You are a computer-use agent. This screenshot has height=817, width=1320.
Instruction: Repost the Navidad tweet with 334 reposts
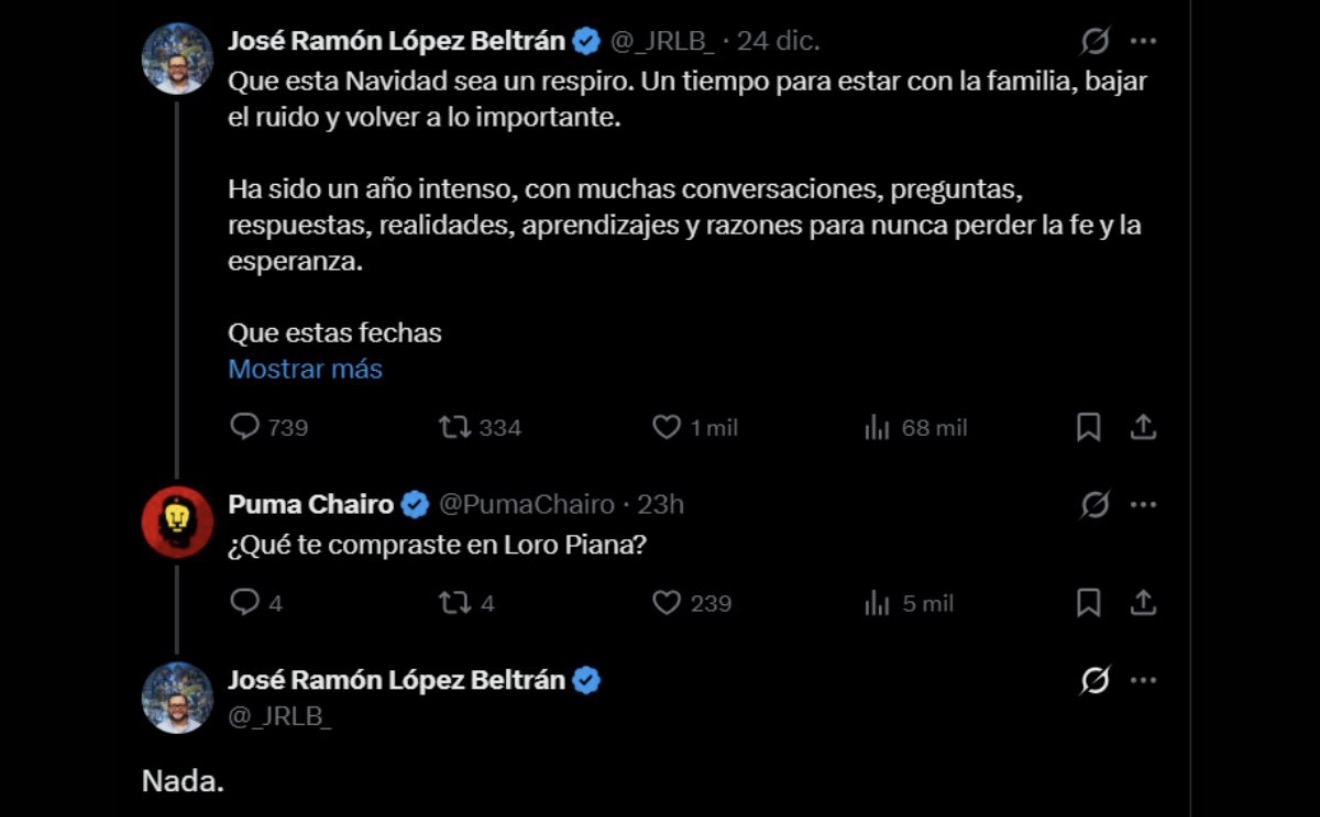click(456, 428)
